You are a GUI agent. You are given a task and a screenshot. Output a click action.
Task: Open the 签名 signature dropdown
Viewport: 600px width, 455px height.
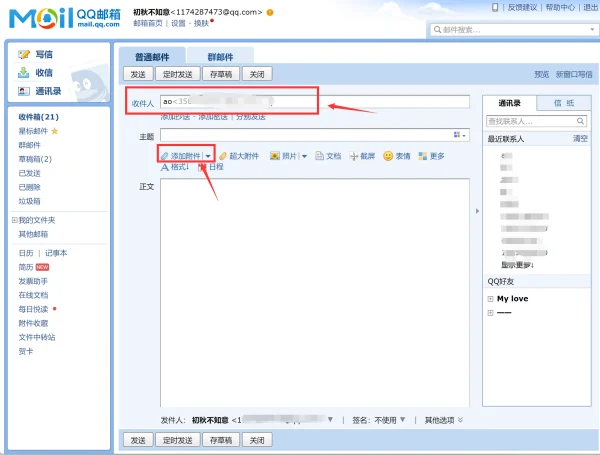(x=403, y=420)
